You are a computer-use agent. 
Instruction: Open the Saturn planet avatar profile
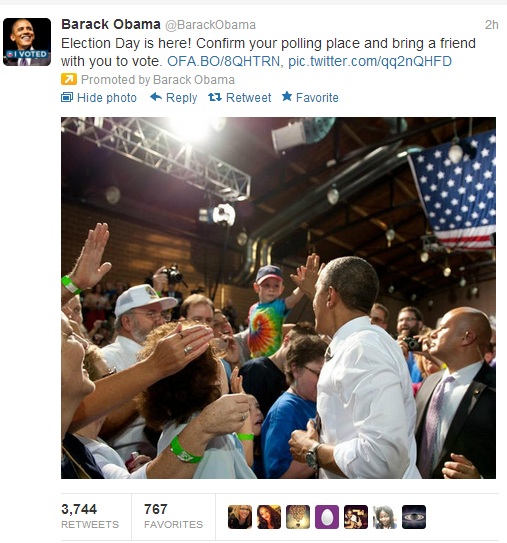point(413,517)
